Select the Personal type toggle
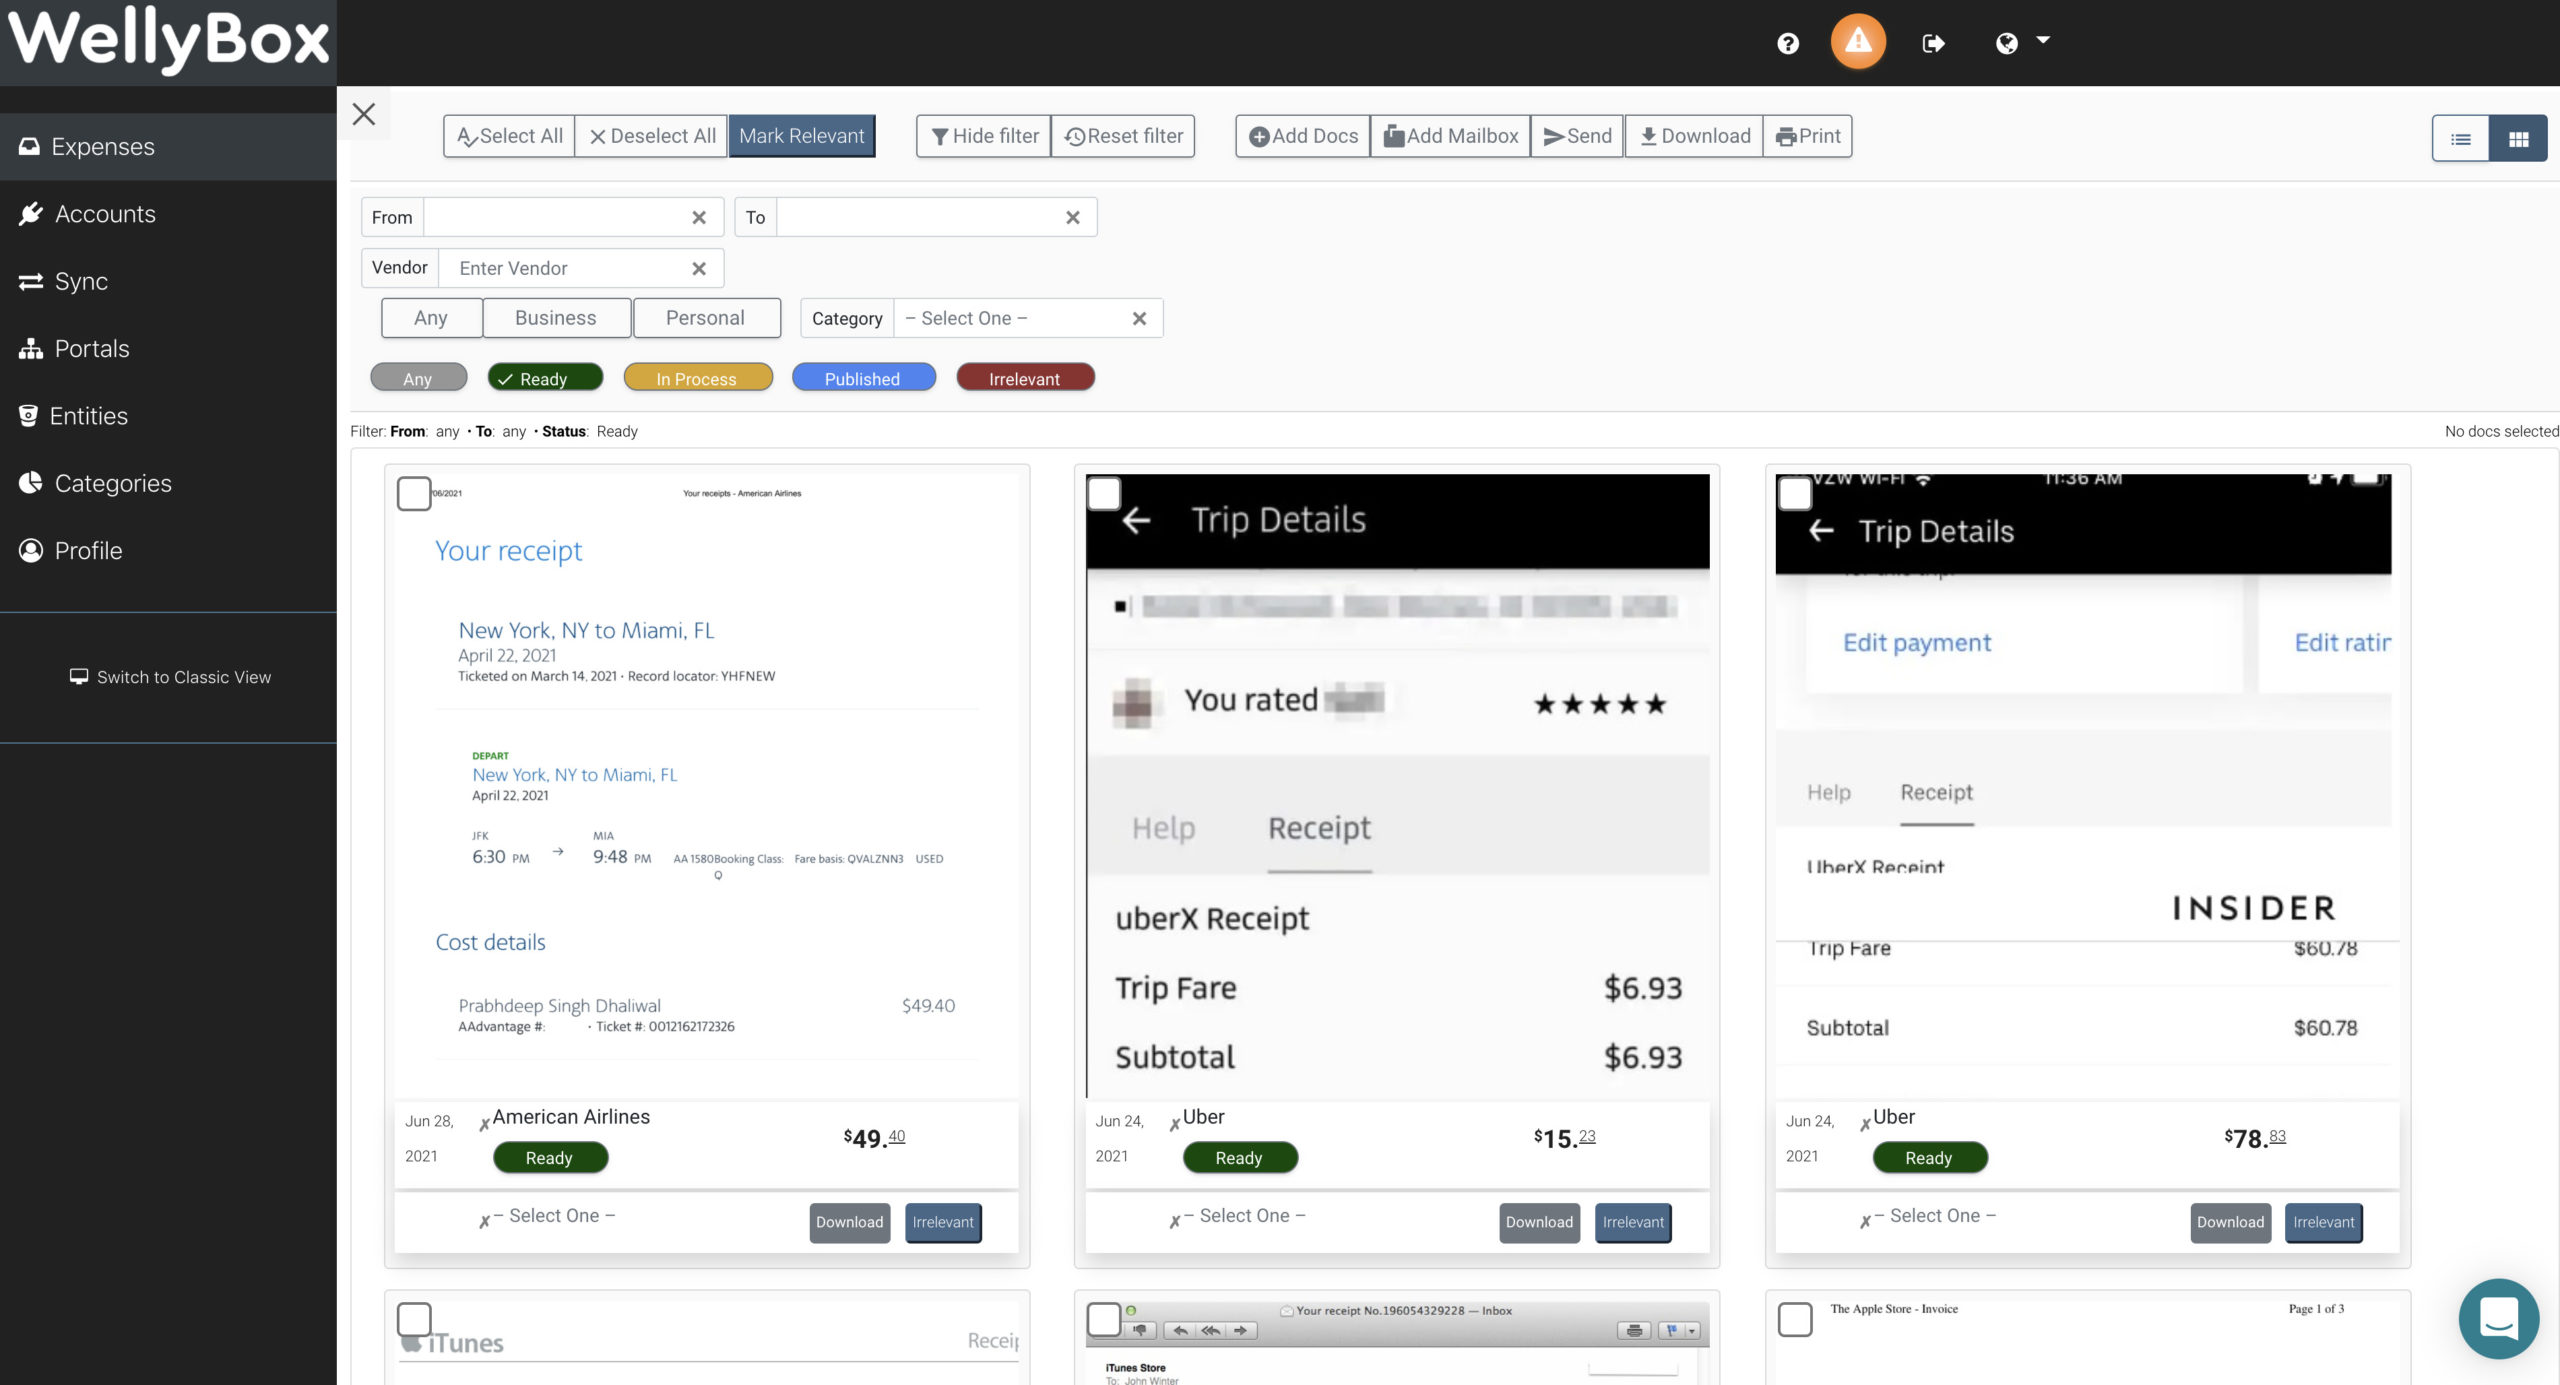This screenshot has height=1385, width=2560. pyautogui.click(x=706, y=318)
